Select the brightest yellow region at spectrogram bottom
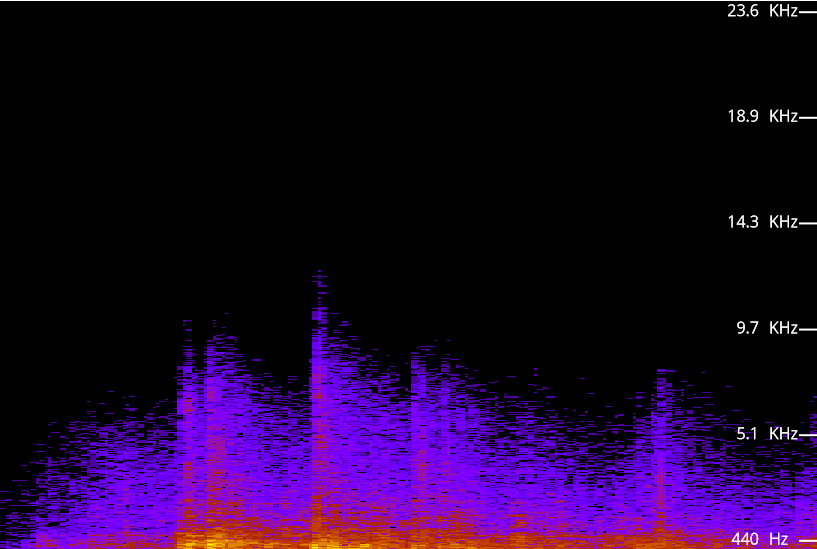The width and height of the screenshot is (817, 549). click(219, 541)
